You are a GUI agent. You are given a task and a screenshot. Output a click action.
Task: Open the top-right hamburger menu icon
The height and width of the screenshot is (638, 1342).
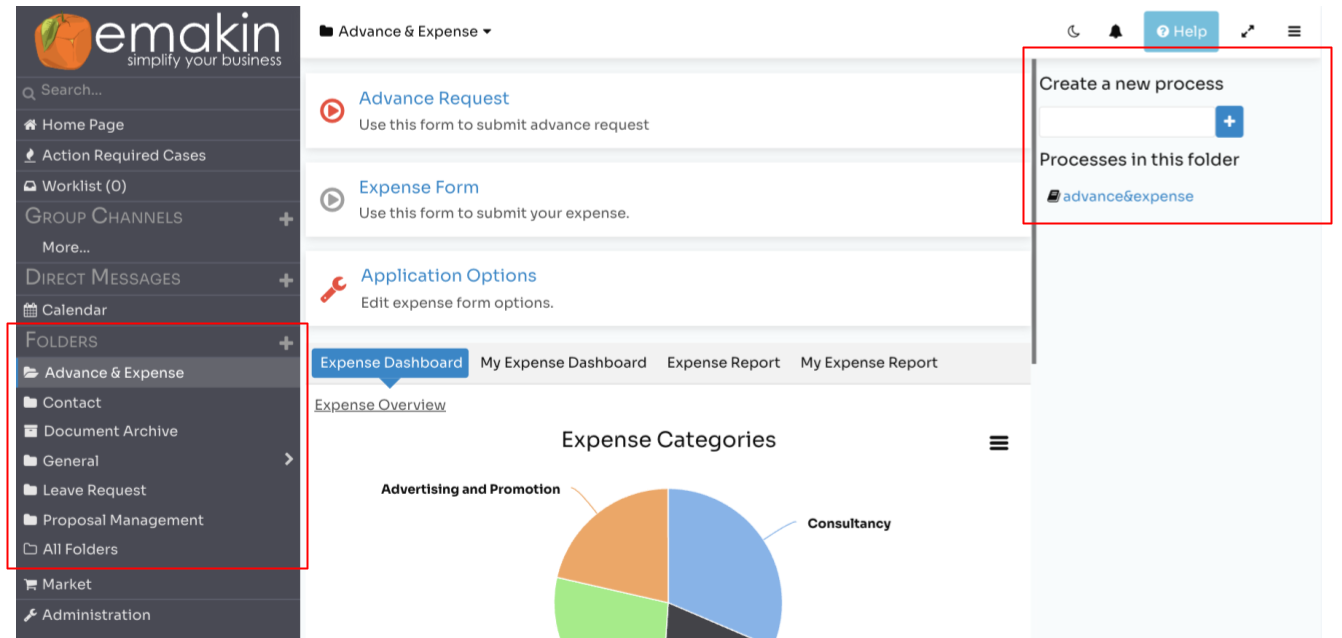click(x=1294, y=31)
